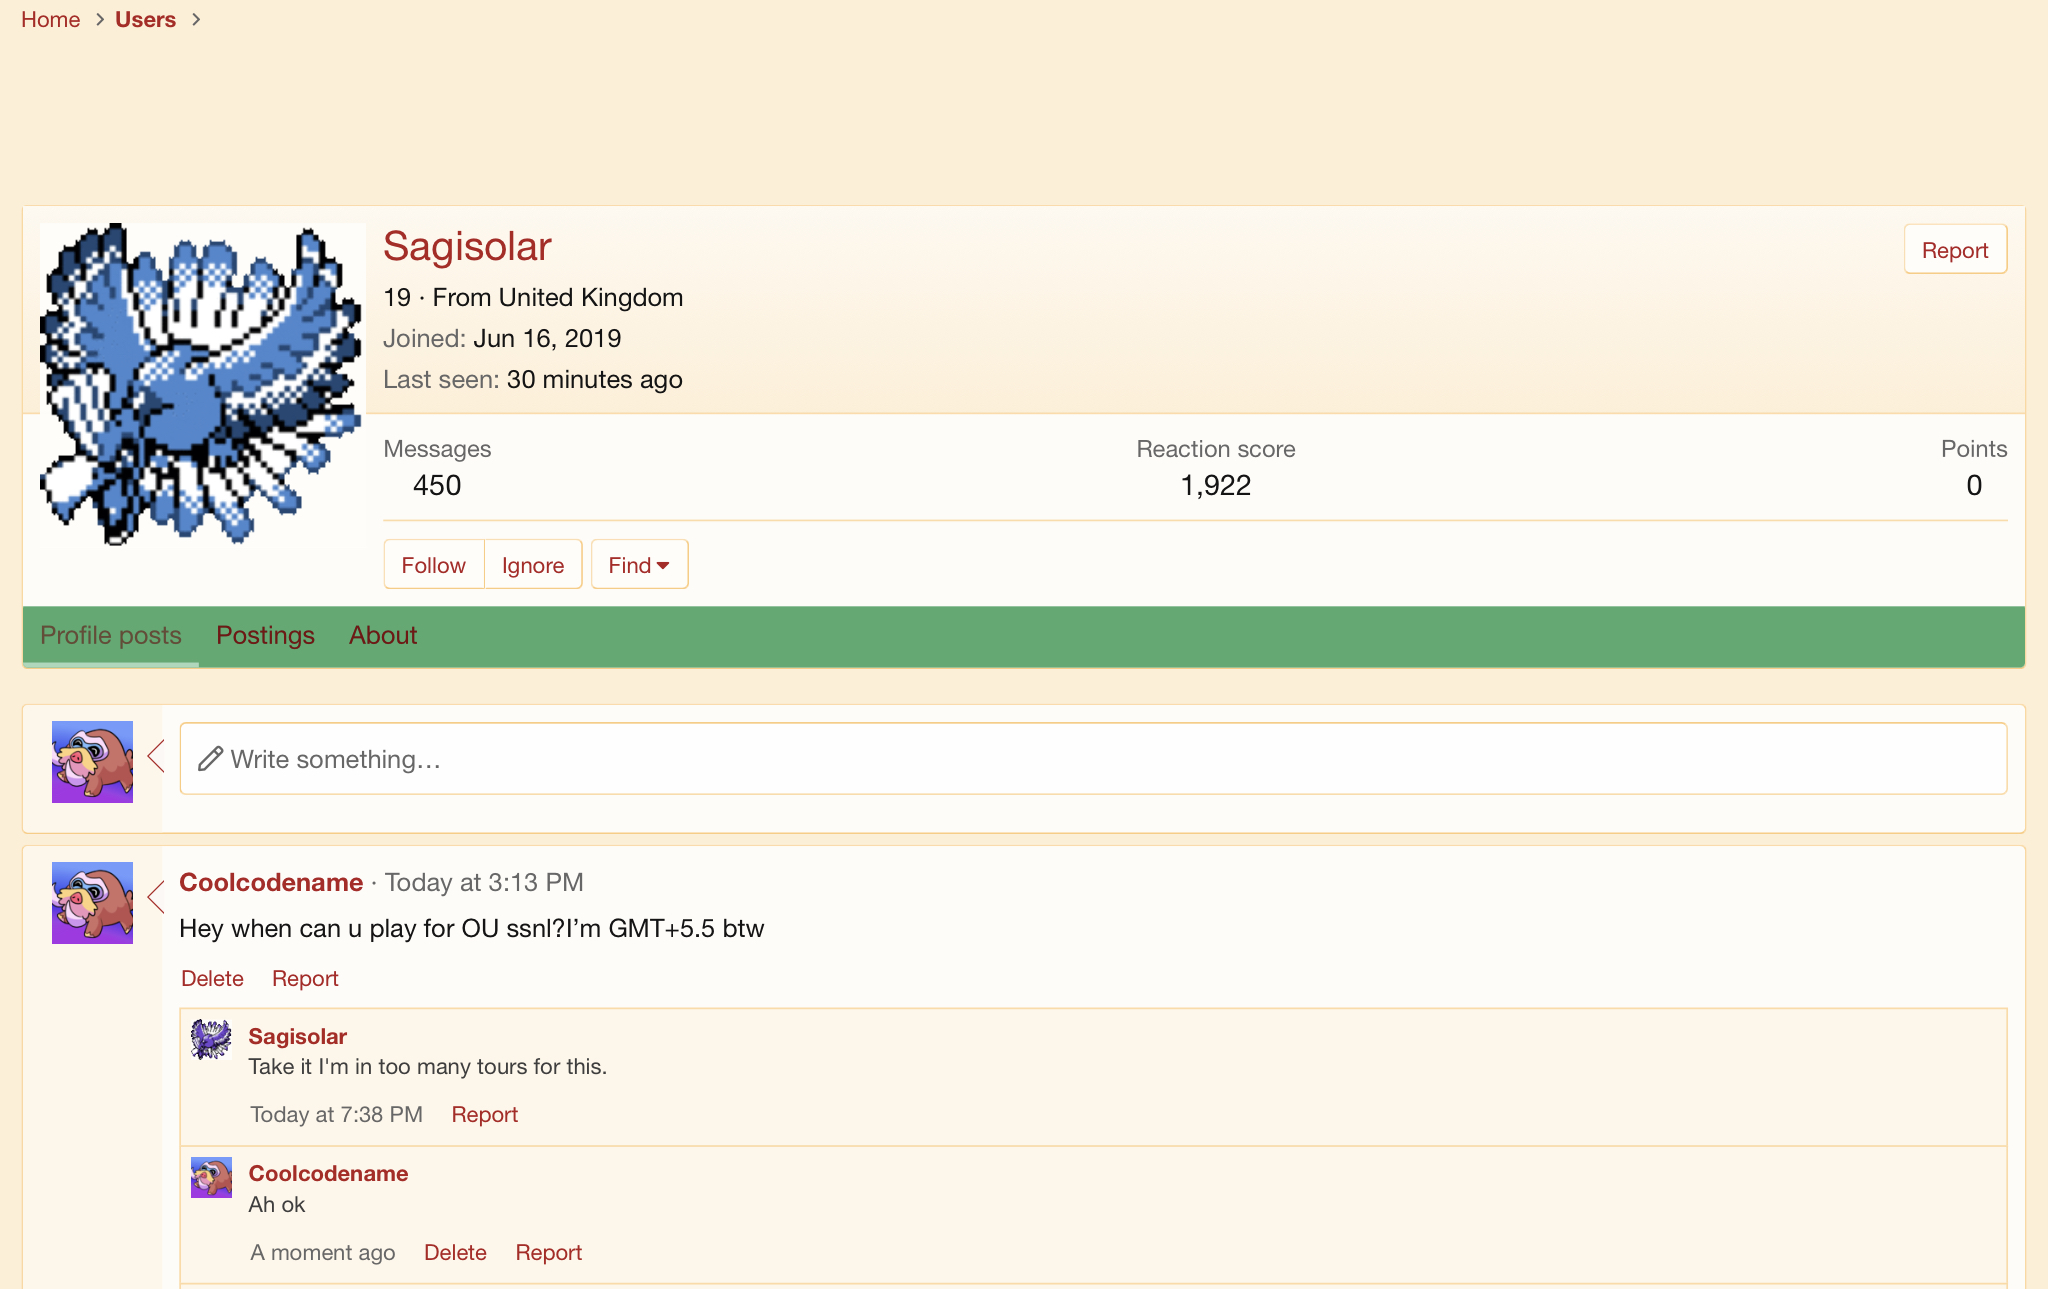Delete the 'Ah ok' comment
Screen dimensions: 2048x1289
click(455, 1252)
